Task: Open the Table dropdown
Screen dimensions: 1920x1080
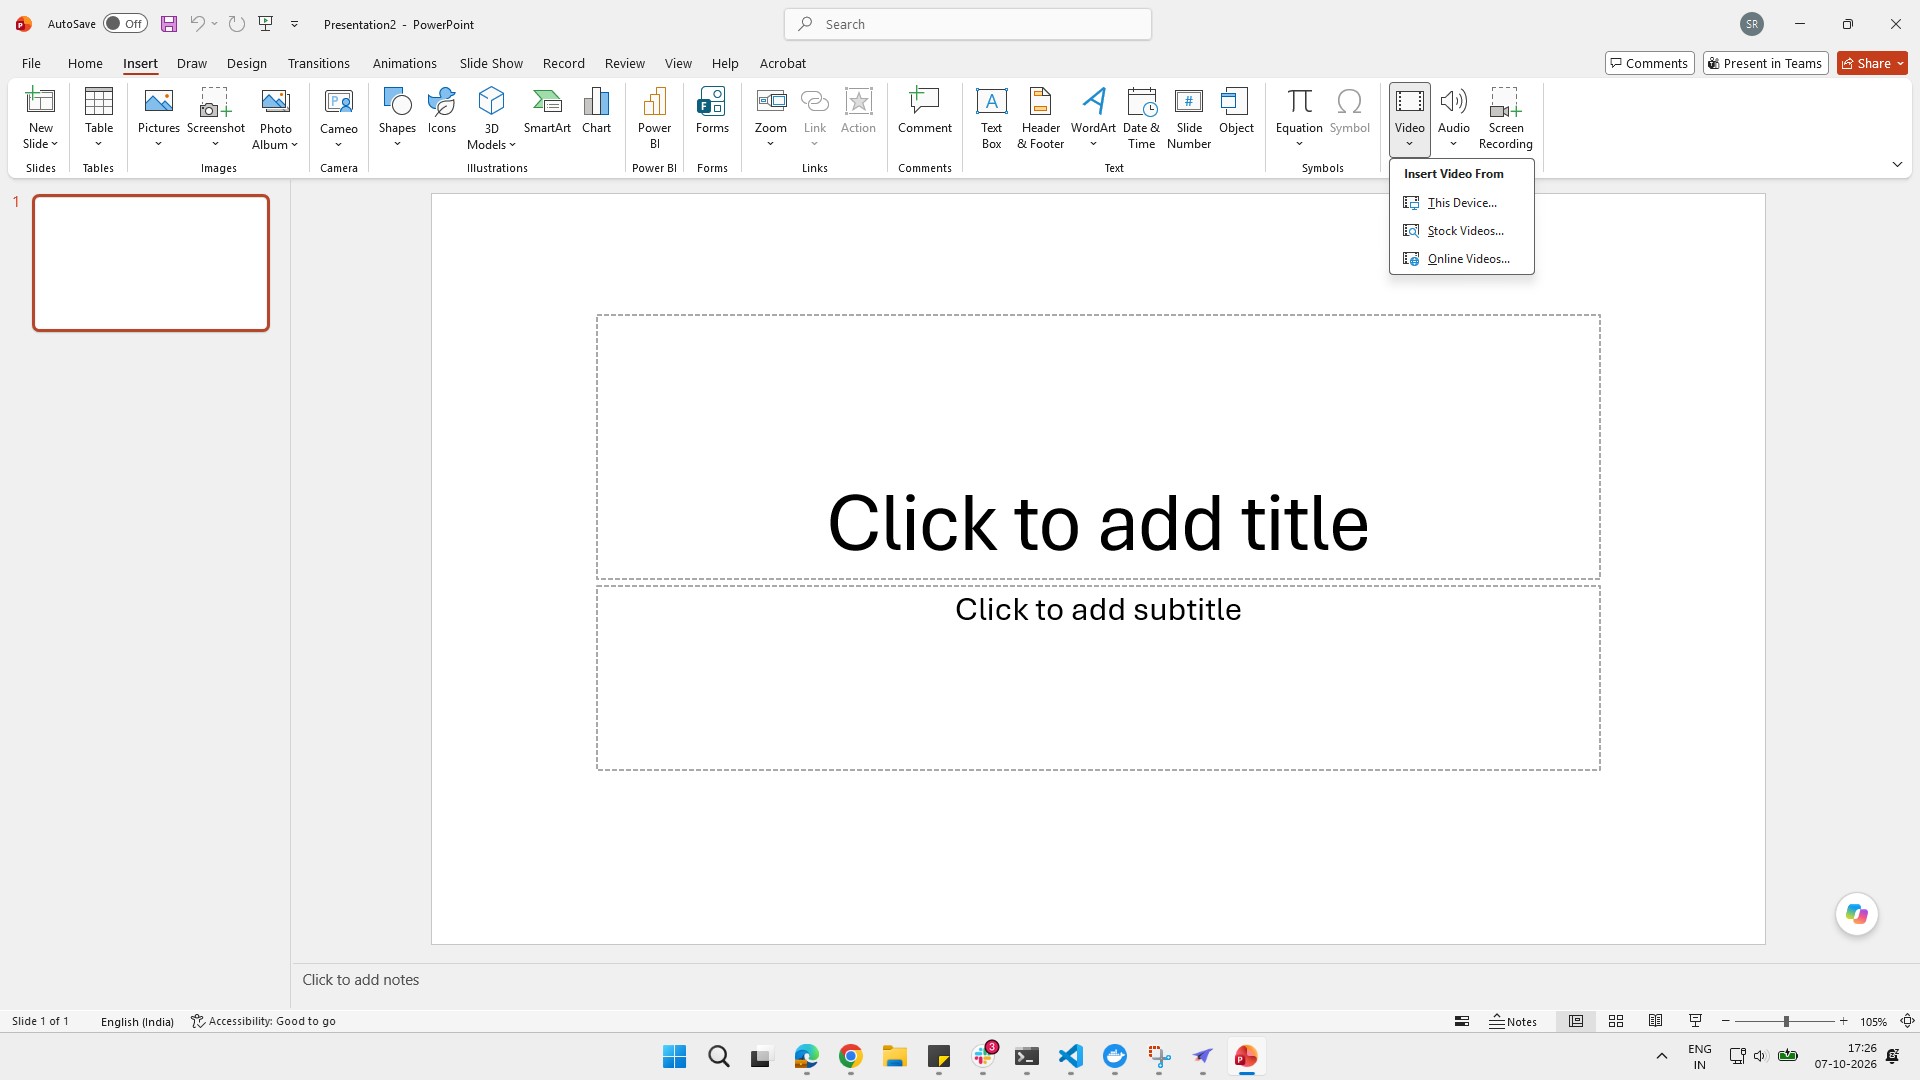Action: coord(99,144)
